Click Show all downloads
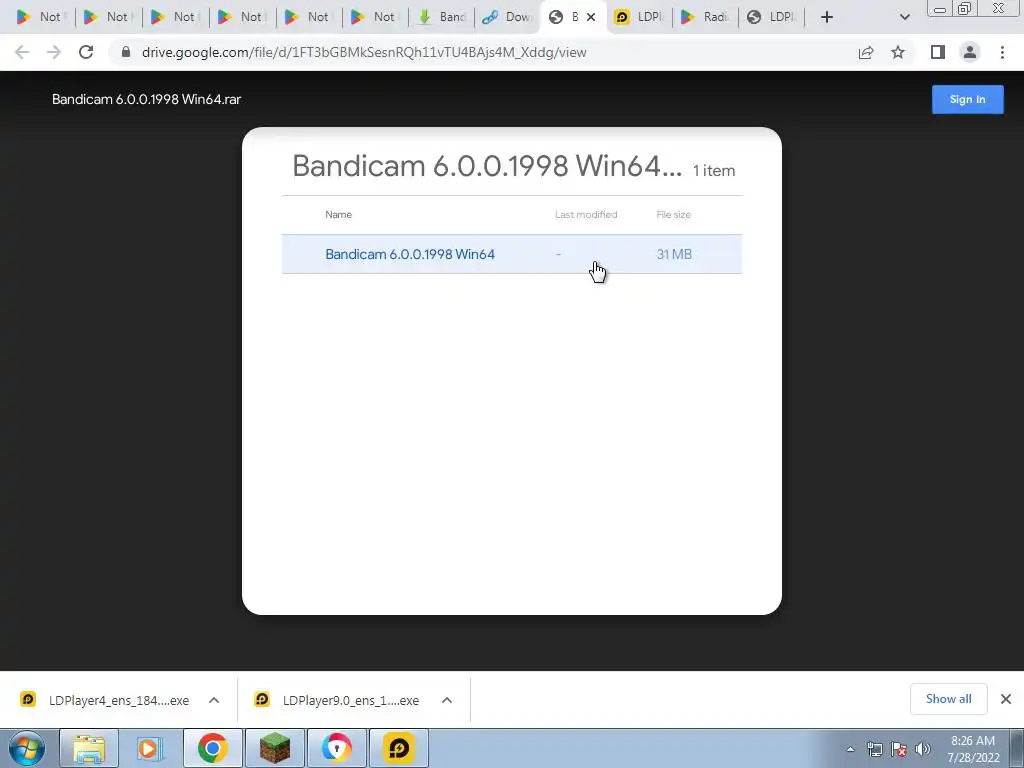Image resolution: width=1024 pixels, height=768 pixels. point(948,699)
